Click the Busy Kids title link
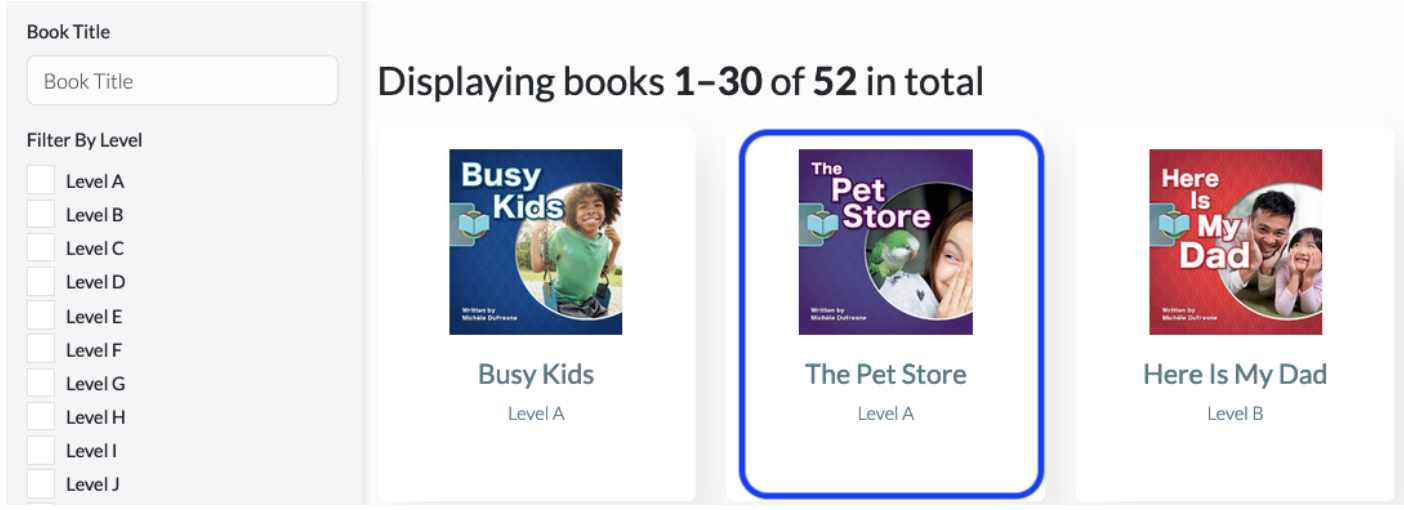 tap(536, 374)
